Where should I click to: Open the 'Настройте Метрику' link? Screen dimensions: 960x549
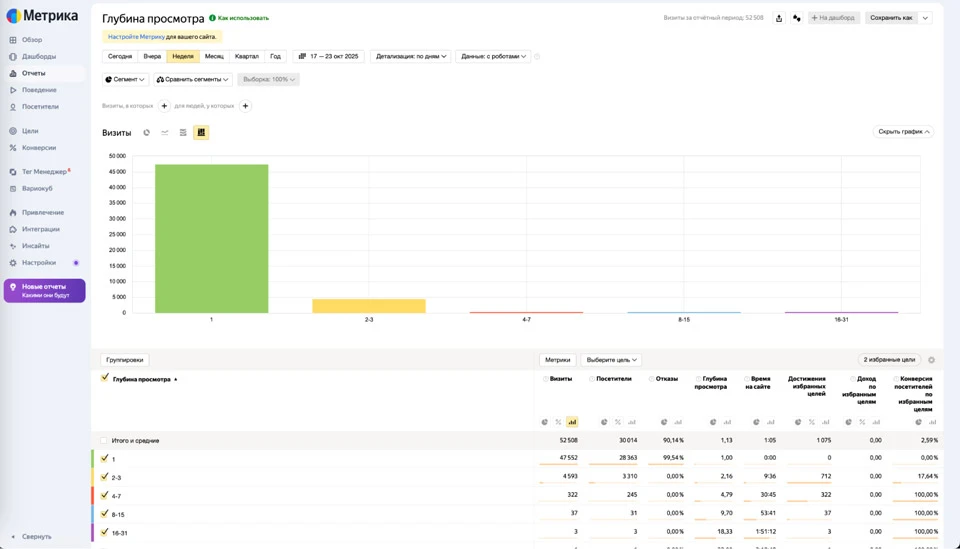136,37
